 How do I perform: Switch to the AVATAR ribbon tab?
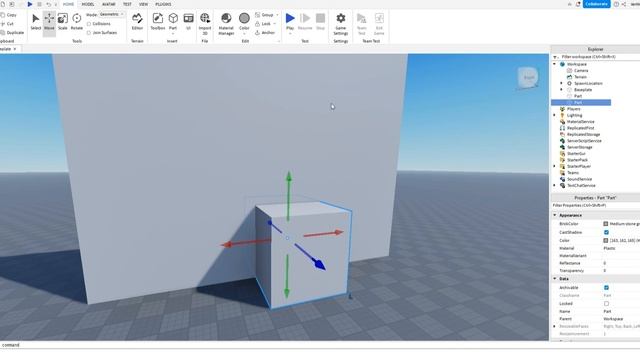109,4
